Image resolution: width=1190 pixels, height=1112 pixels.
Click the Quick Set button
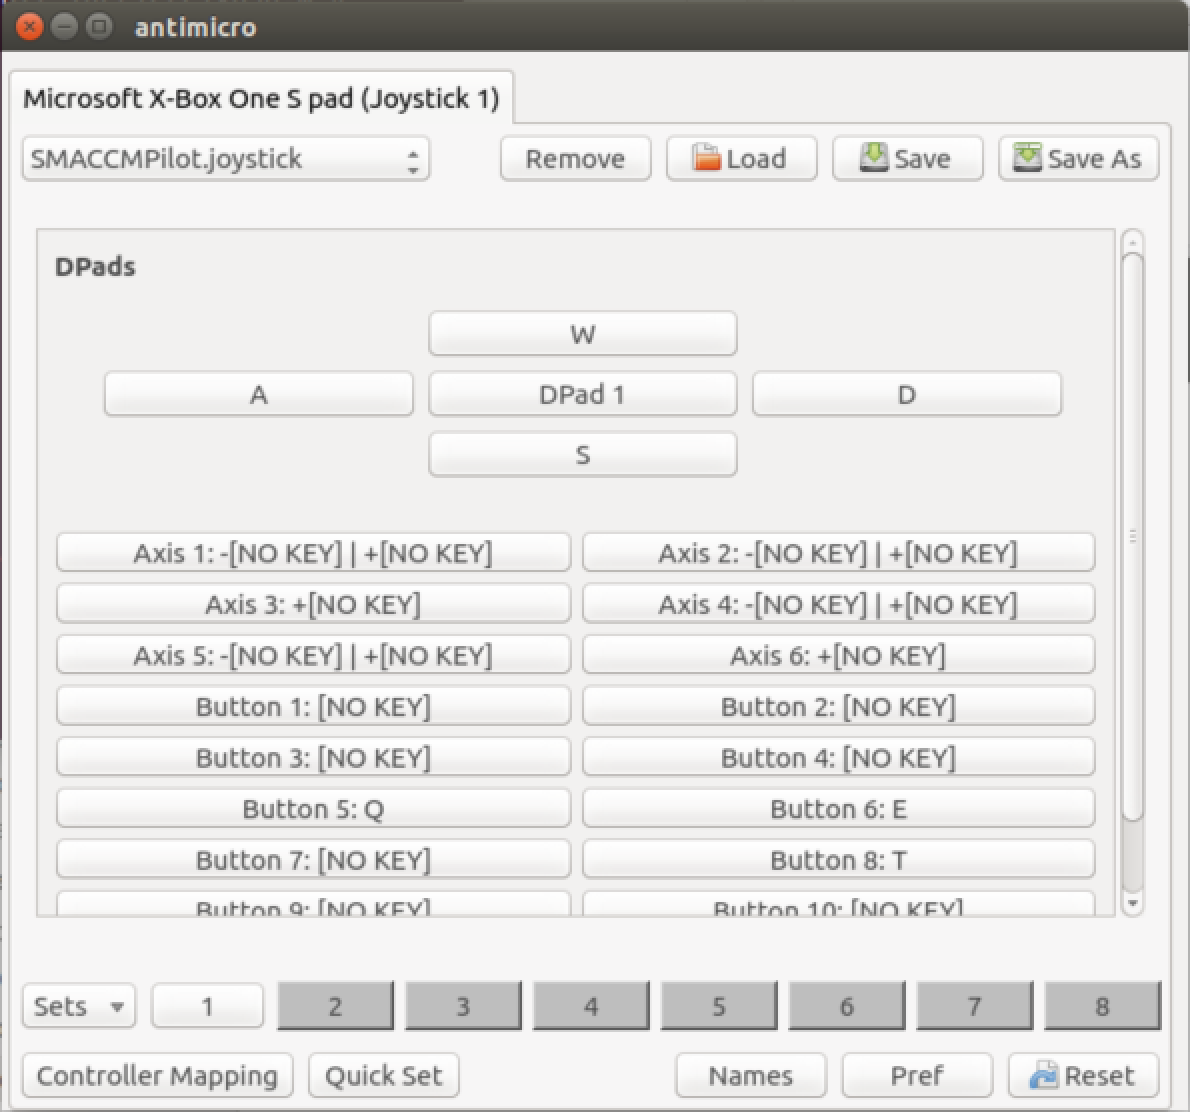pyautogui.click(x=383, y=1076)
